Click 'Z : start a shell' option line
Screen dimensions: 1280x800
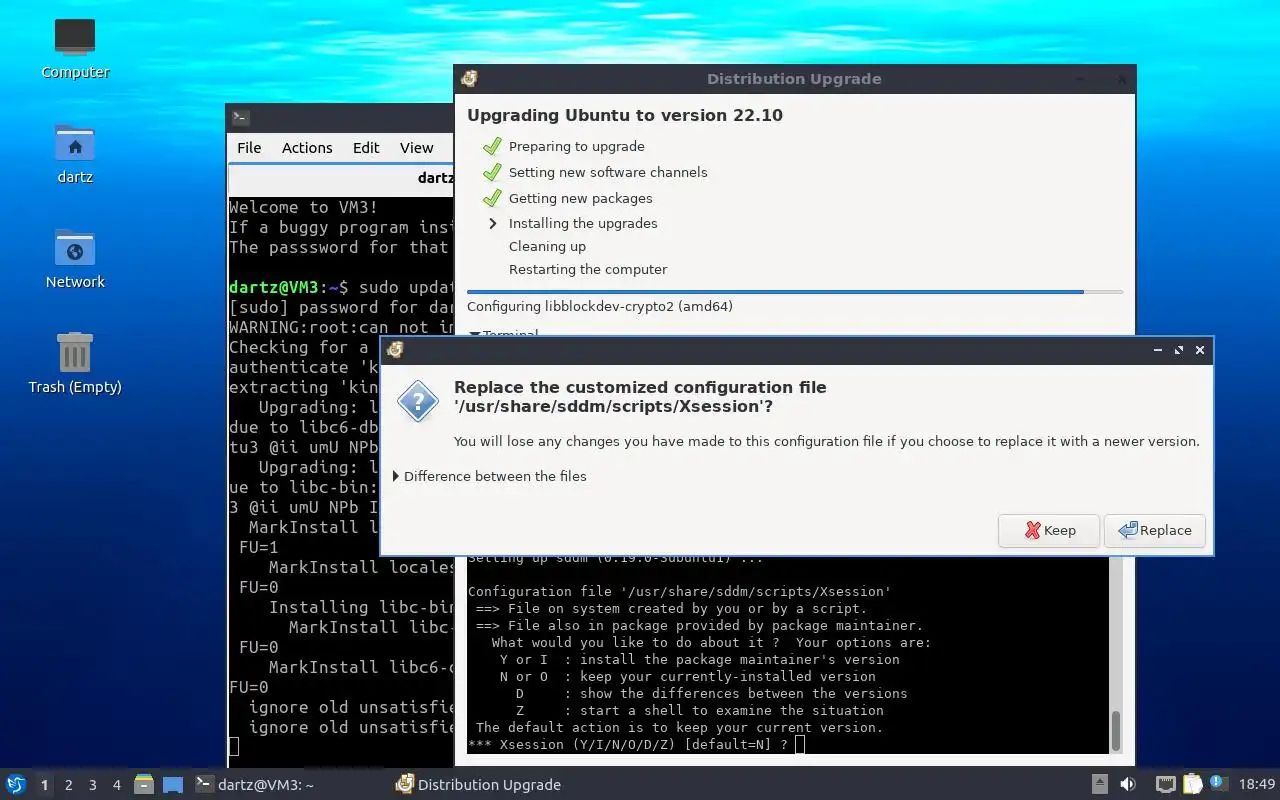pos(699,710)
